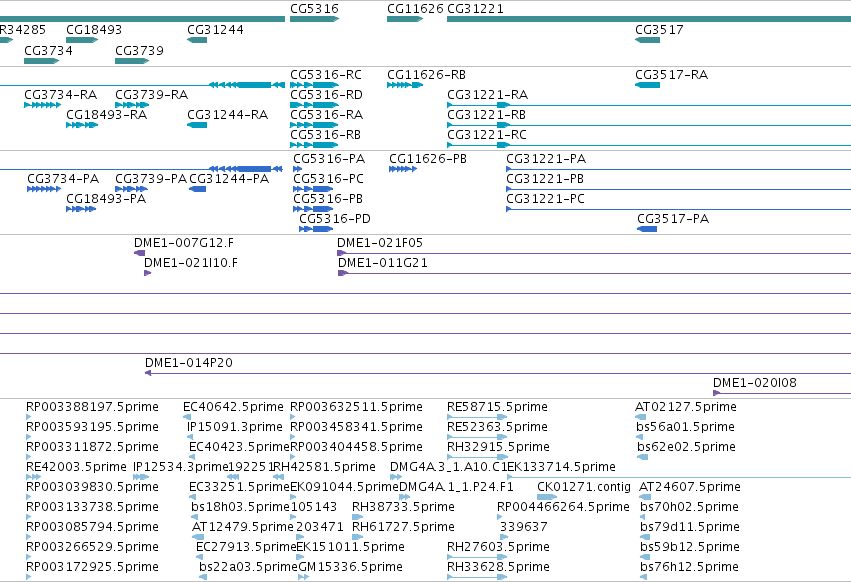
Task: Select protein CG5316-PA
Action: (297, 169)
